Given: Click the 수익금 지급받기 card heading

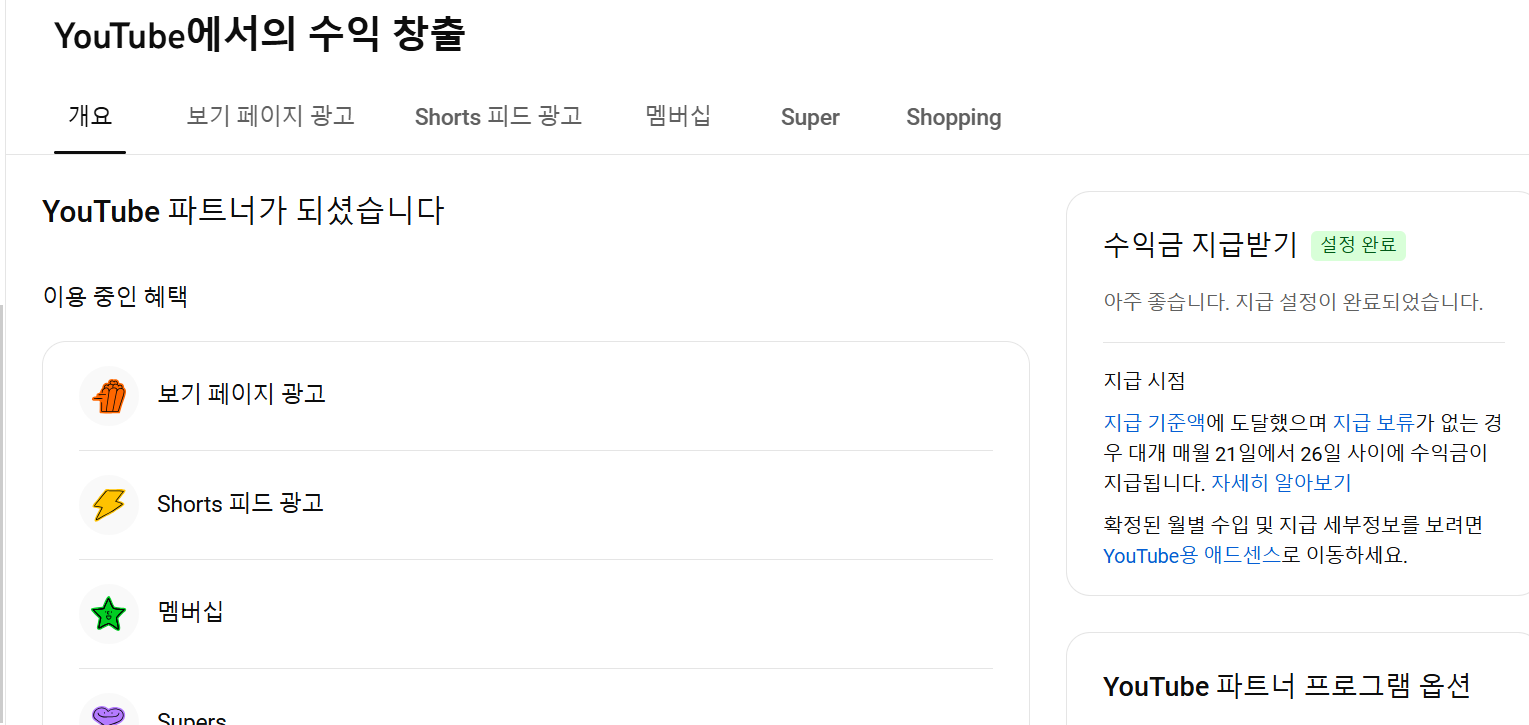Looking at the screenshot, I should pyautogui.click(x=1200, y=245).
